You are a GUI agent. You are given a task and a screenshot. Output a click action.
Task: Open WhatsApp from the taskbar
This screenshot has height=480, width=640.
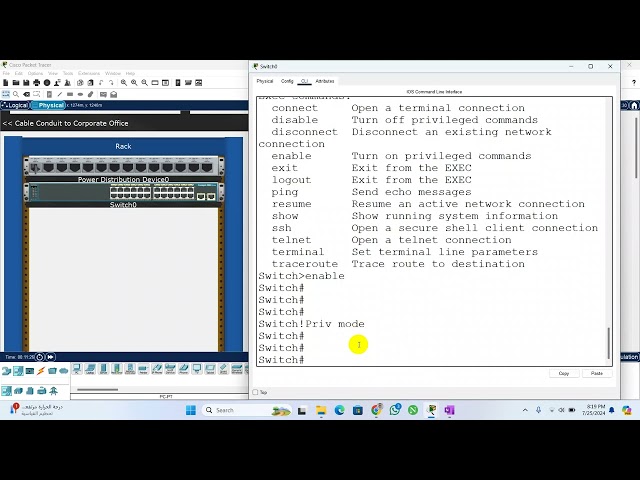[x=395, y=410]
